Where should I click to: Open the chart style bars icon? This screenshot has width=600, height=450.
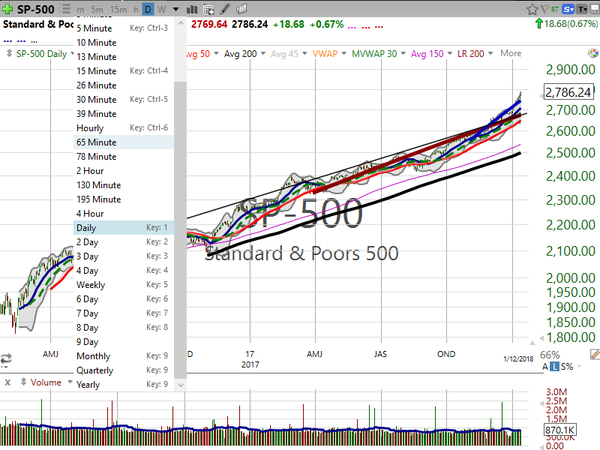pyautogui.click(x=192, y=10)
